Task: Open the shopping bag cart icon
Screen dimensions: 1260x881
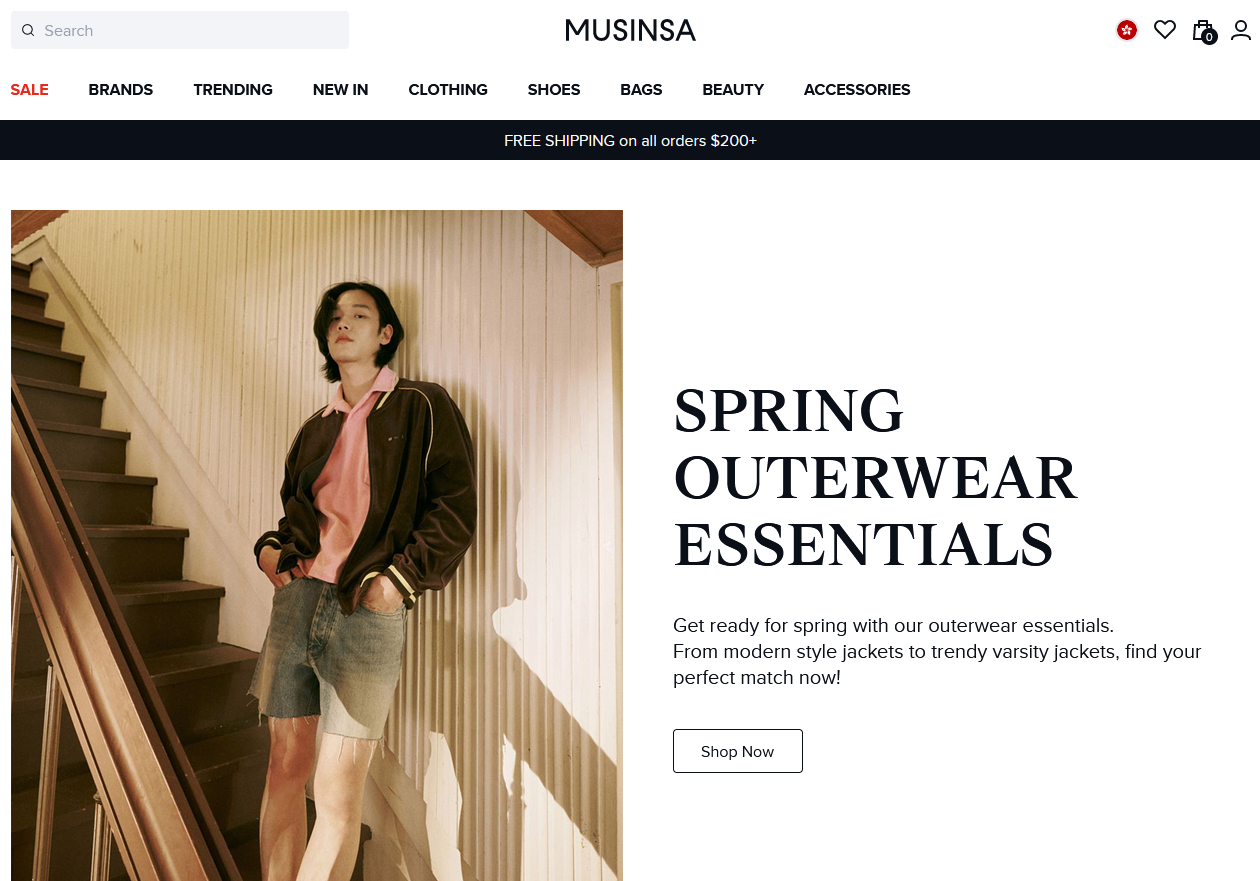Action: point(1203,30)
